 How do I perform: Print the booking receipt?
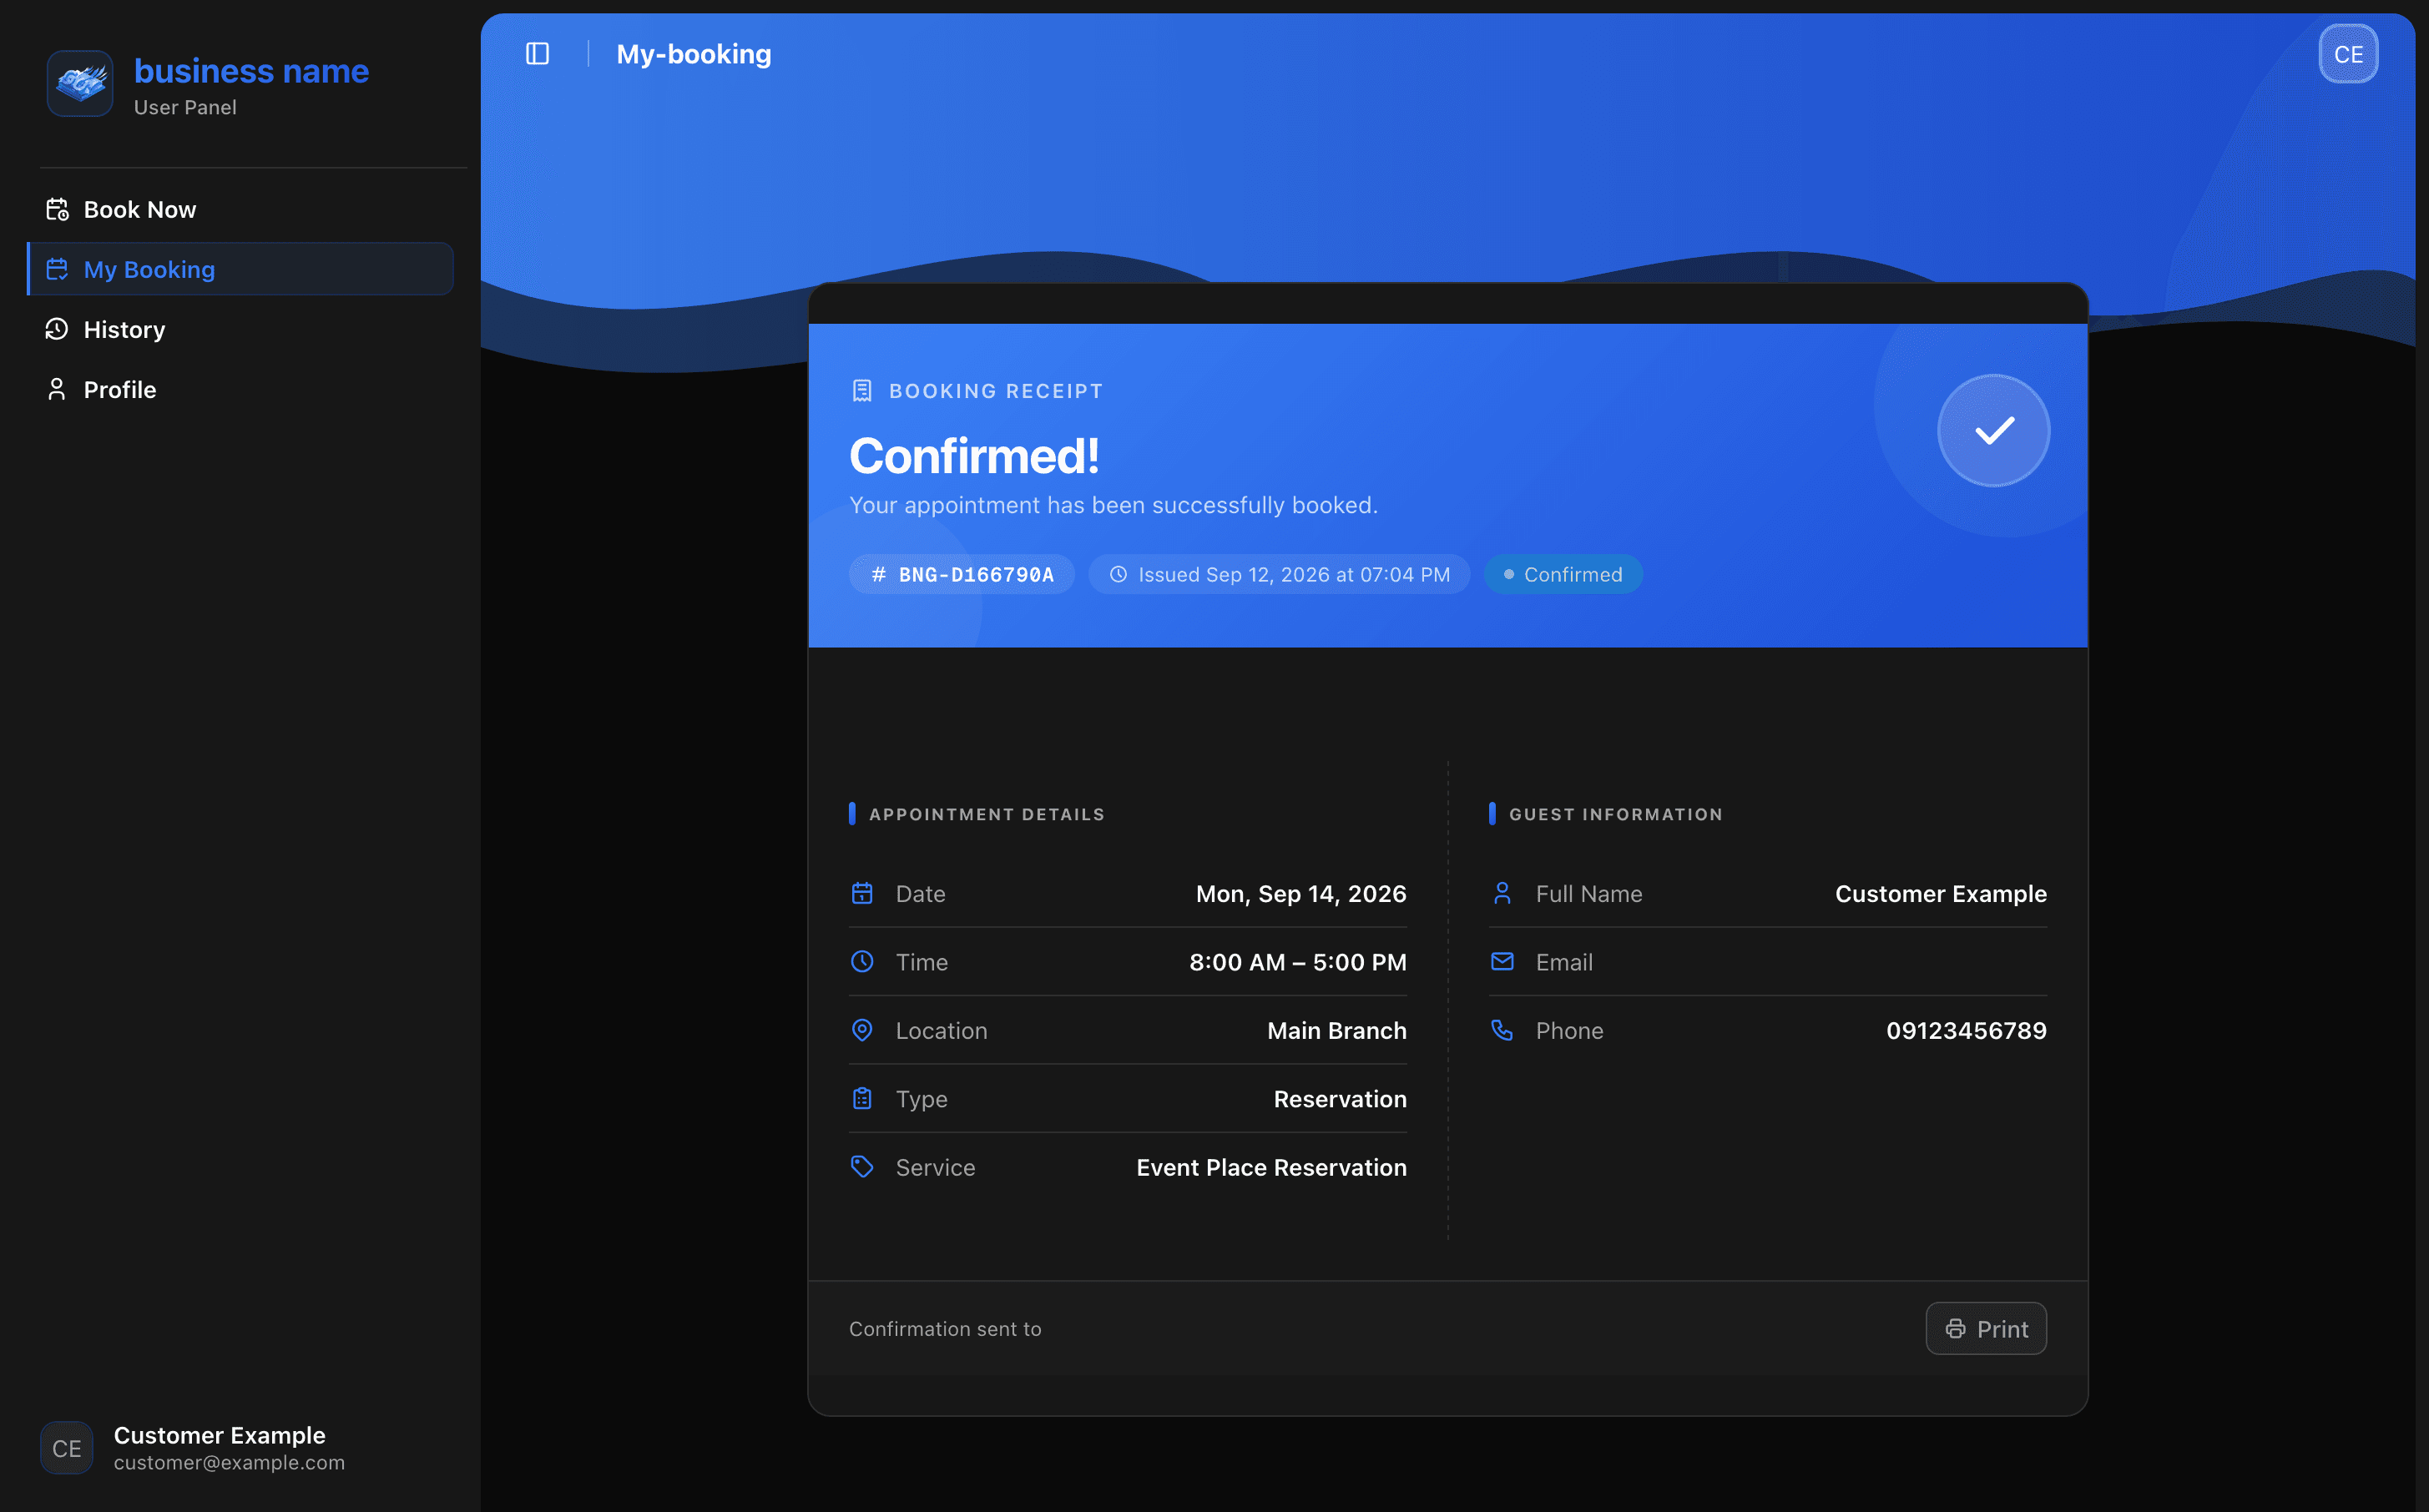1985,1329
